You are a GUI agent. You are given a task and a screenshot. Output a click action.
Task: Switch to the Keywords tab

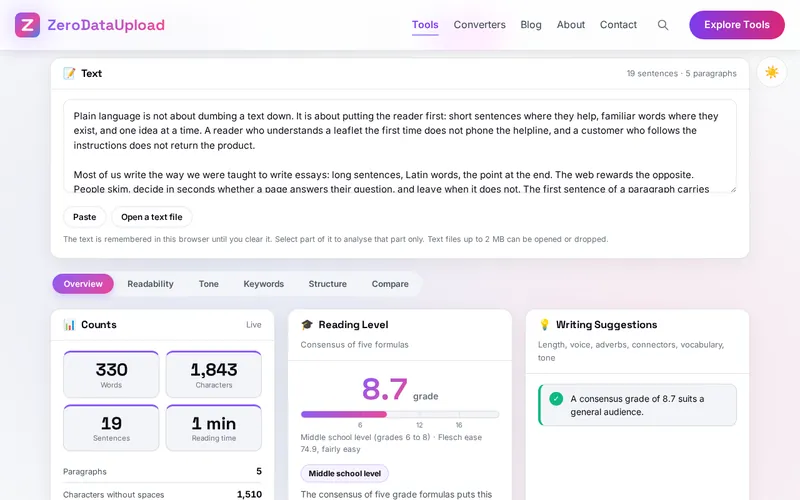tap(264, 284)
